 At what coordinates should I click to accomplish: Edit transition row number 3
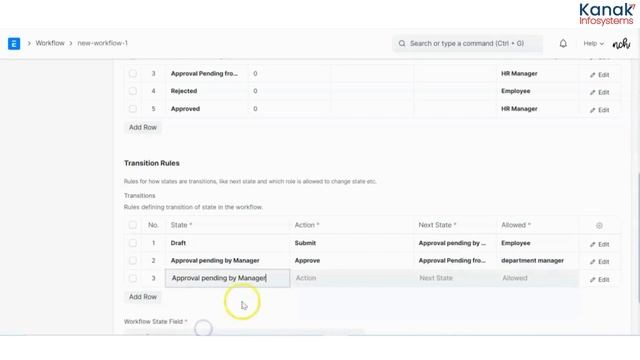(599, 280)
